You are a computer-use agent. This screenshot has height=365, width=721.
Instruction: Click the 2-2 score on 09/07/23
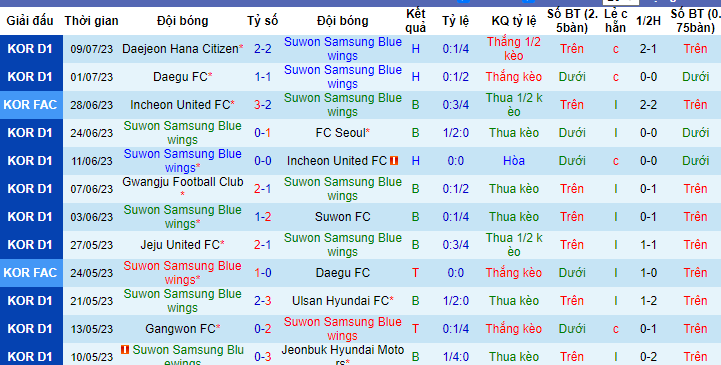(x=263, y=49)
